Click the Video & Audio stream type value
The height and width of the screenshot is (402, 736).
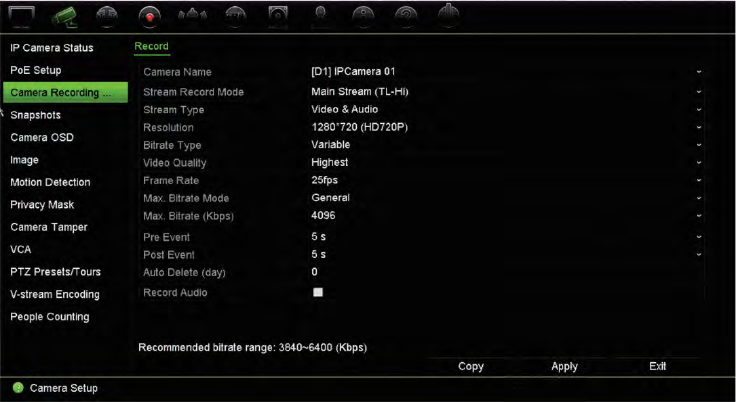pos(345,109)
